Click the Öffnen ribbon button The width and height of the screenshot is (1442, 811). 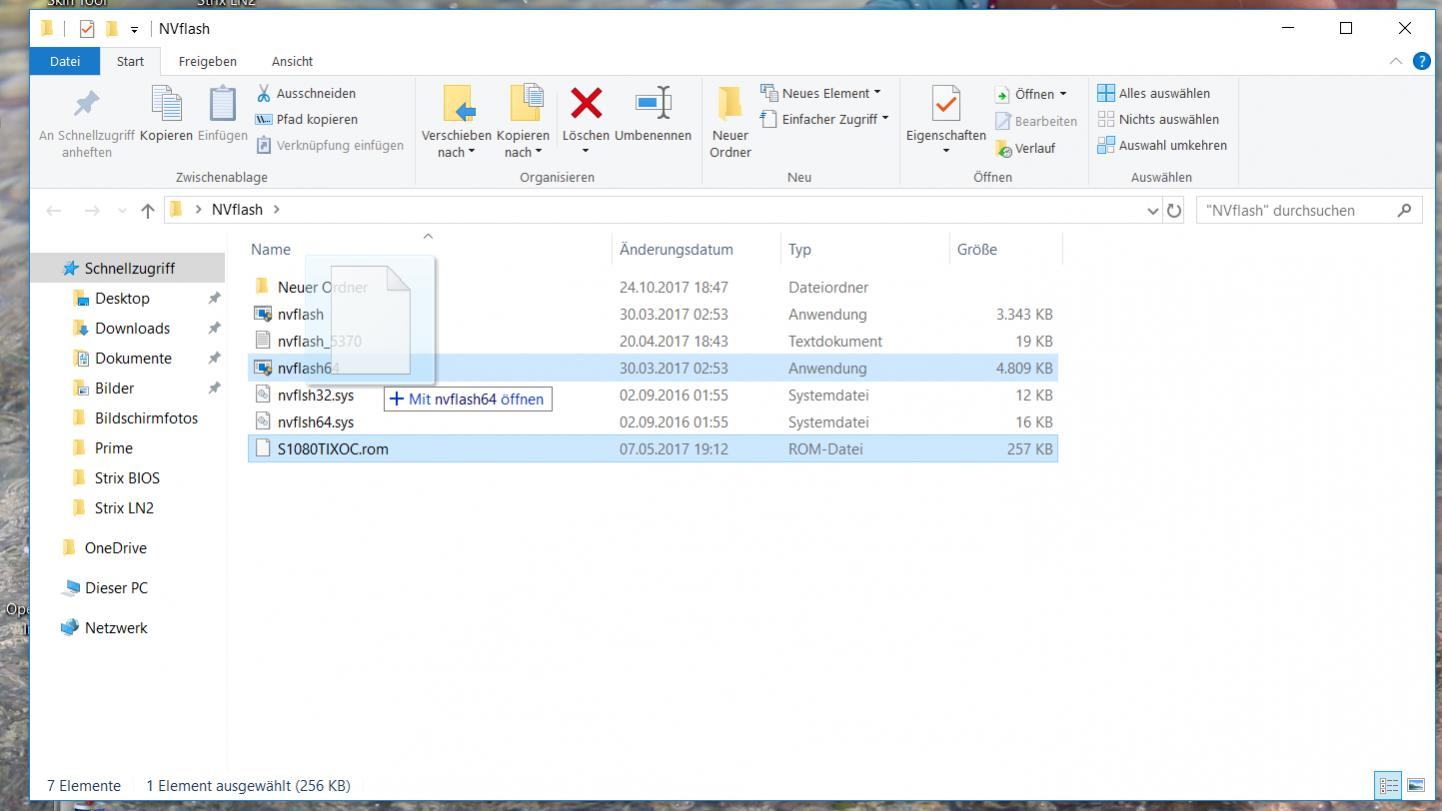[x=1031, y=94]
